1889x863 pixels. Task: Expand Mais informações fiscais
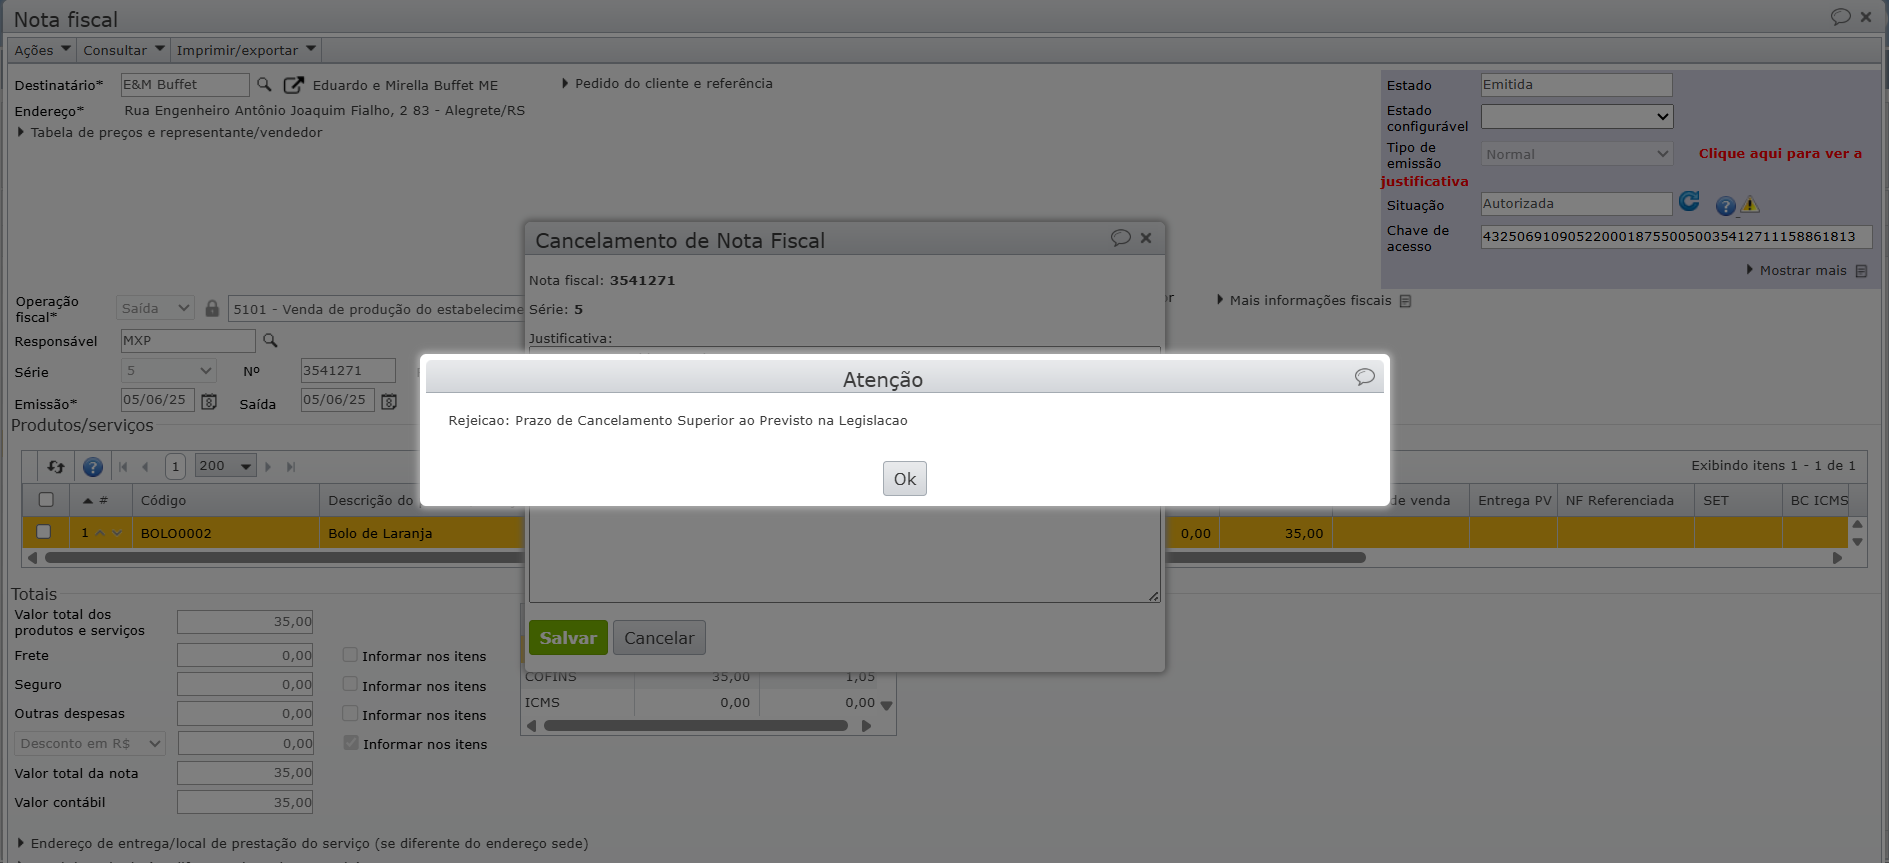pyautogui.click(x=1304, y=301)
